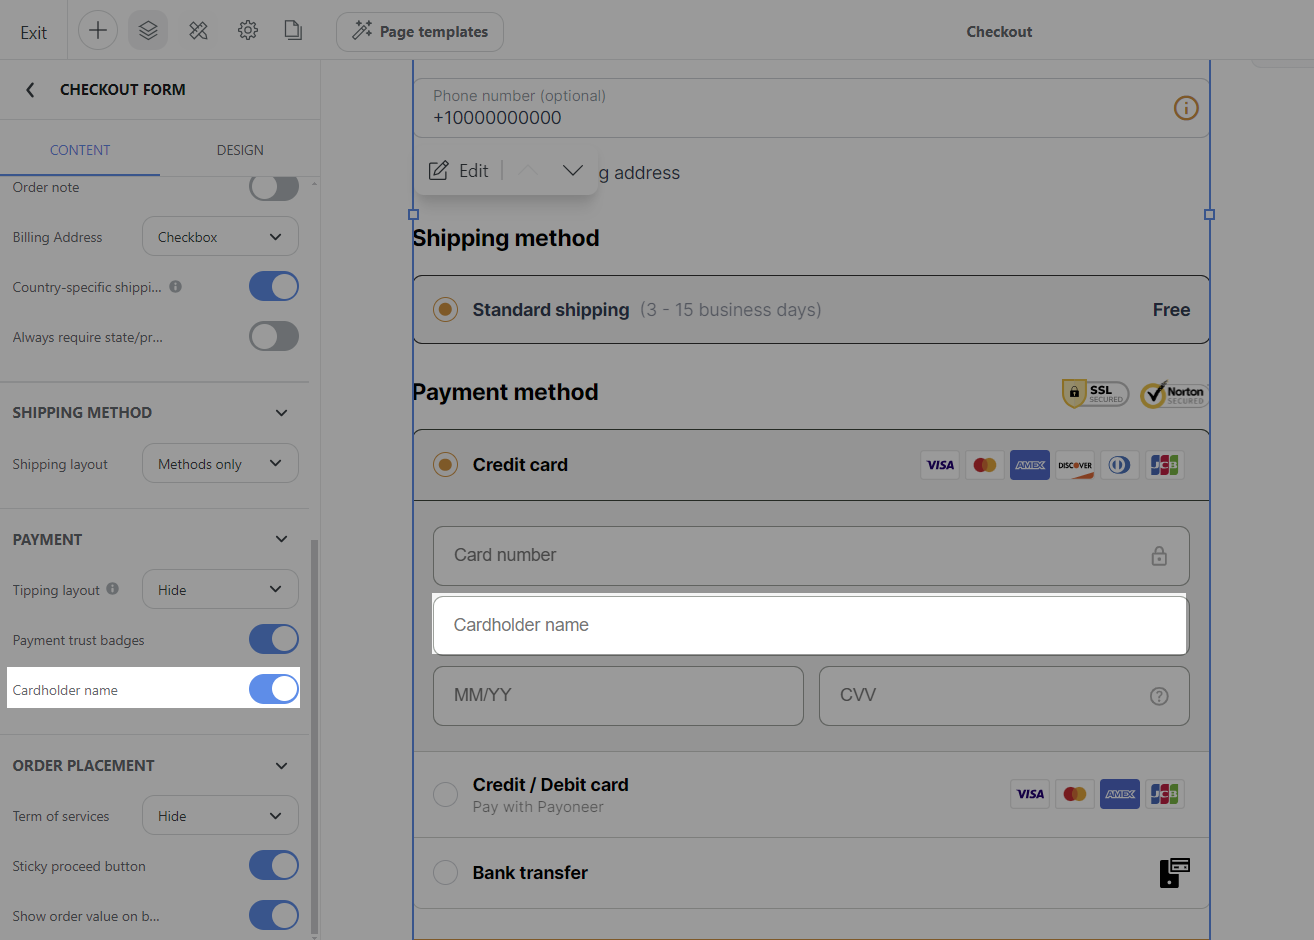This screenshot has width=1314, height=940.
Task: Click the Phone number input field
Action: [x=811, y=108]
